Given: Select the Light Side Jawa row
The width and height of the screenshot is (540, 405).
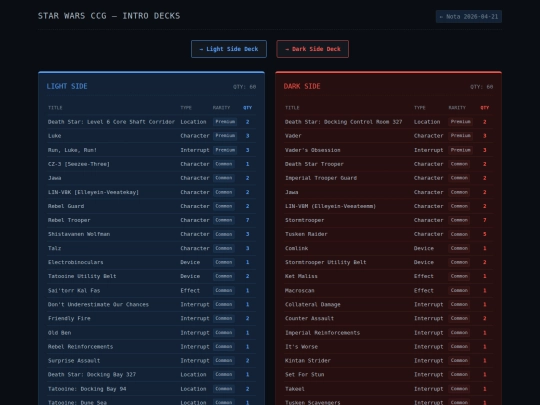Looking at the screenshot, I should pyautogui.click(x=151, y=178).
